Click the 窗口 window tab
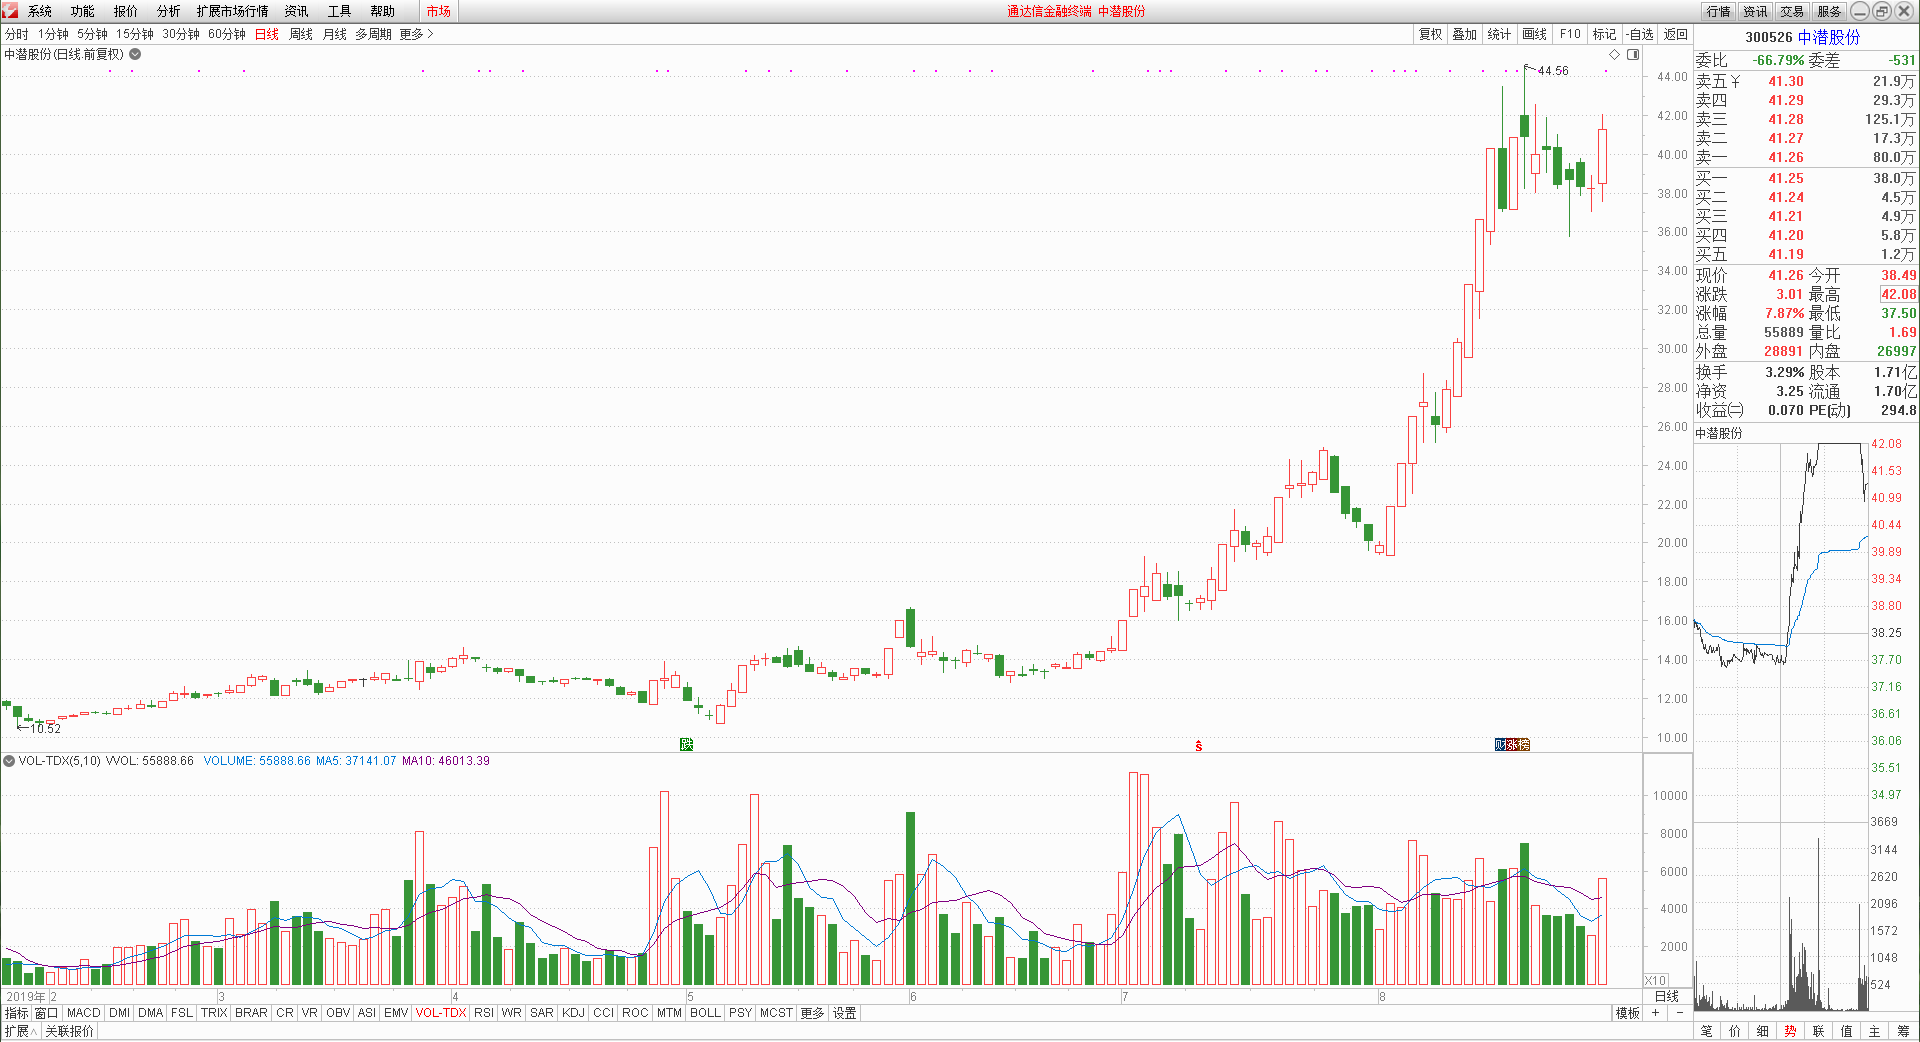 click(47, 1013)
